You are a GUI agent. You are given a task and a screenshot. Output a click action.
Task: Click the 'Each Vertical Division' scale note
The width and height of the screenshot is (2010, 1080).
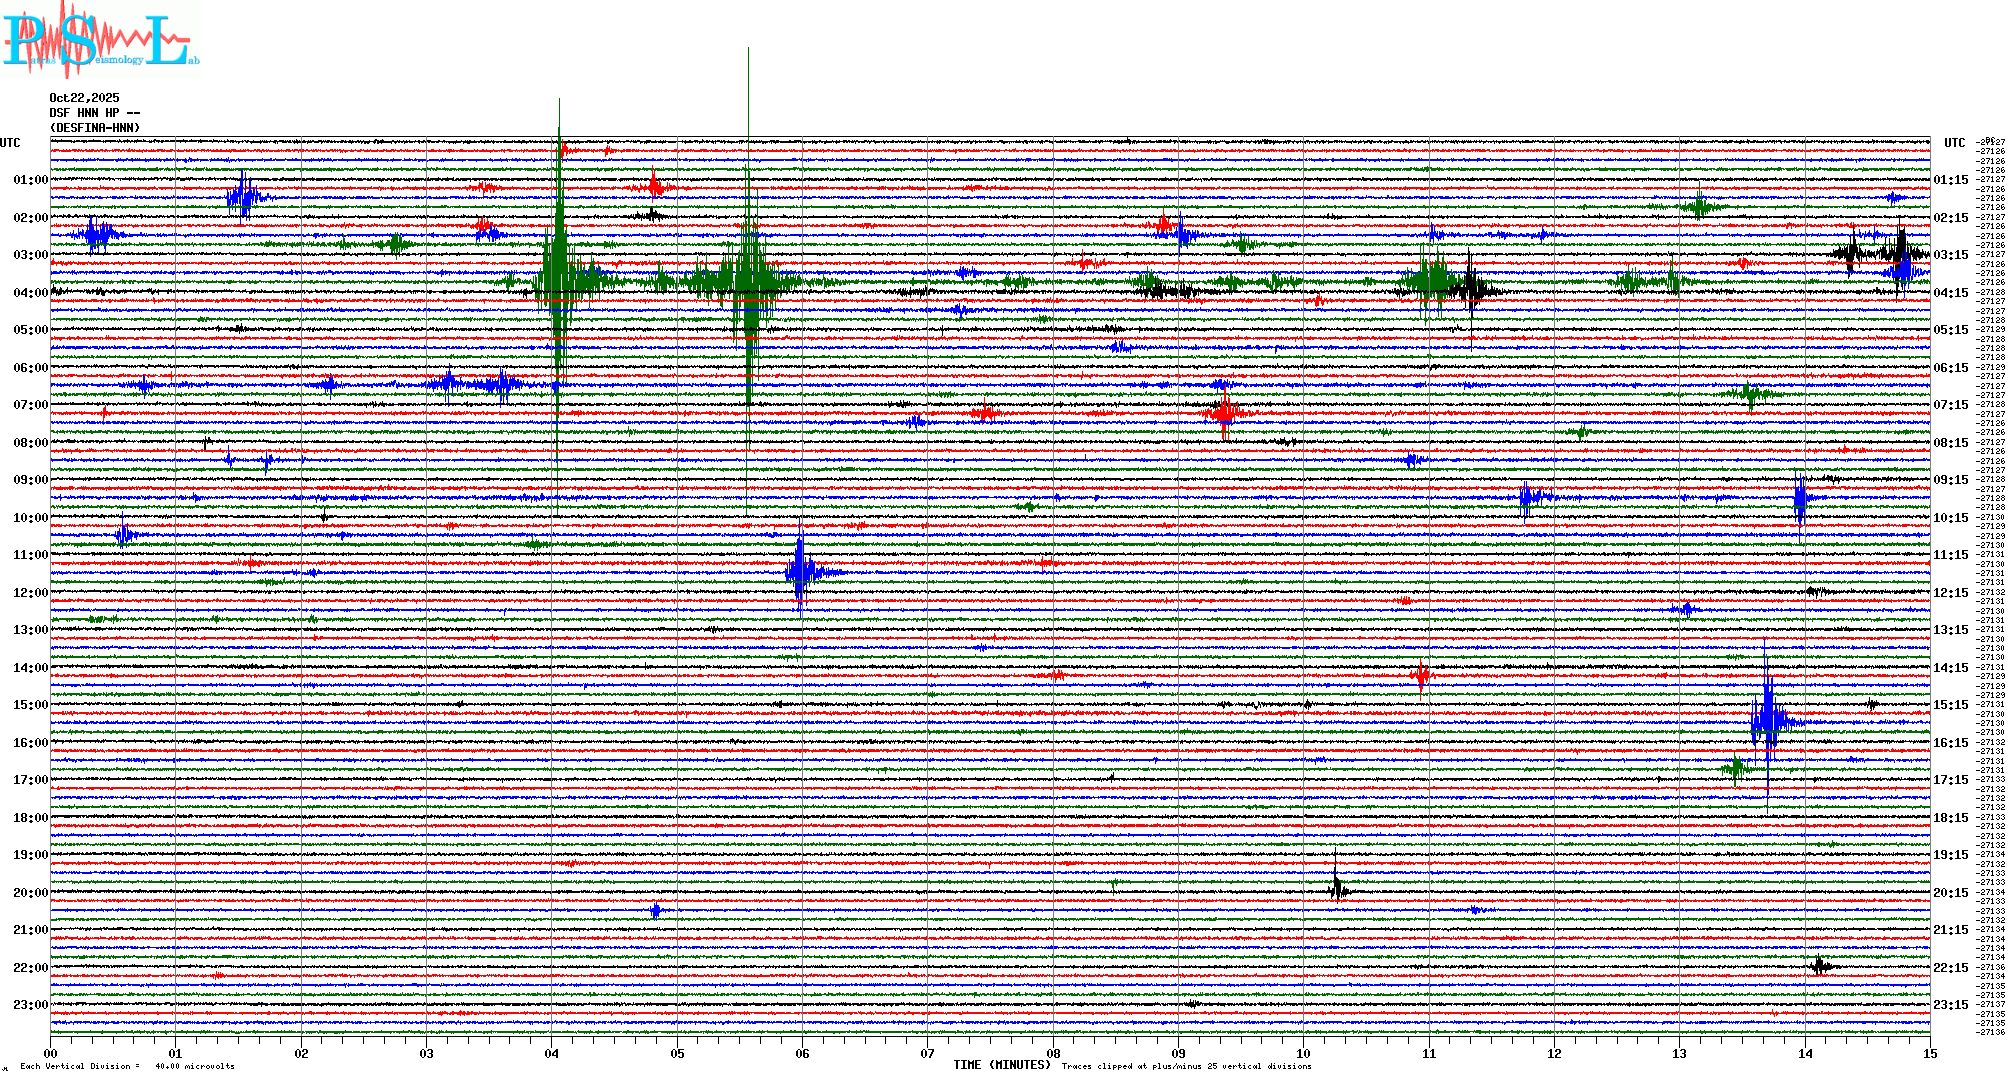click(127, 1066)
